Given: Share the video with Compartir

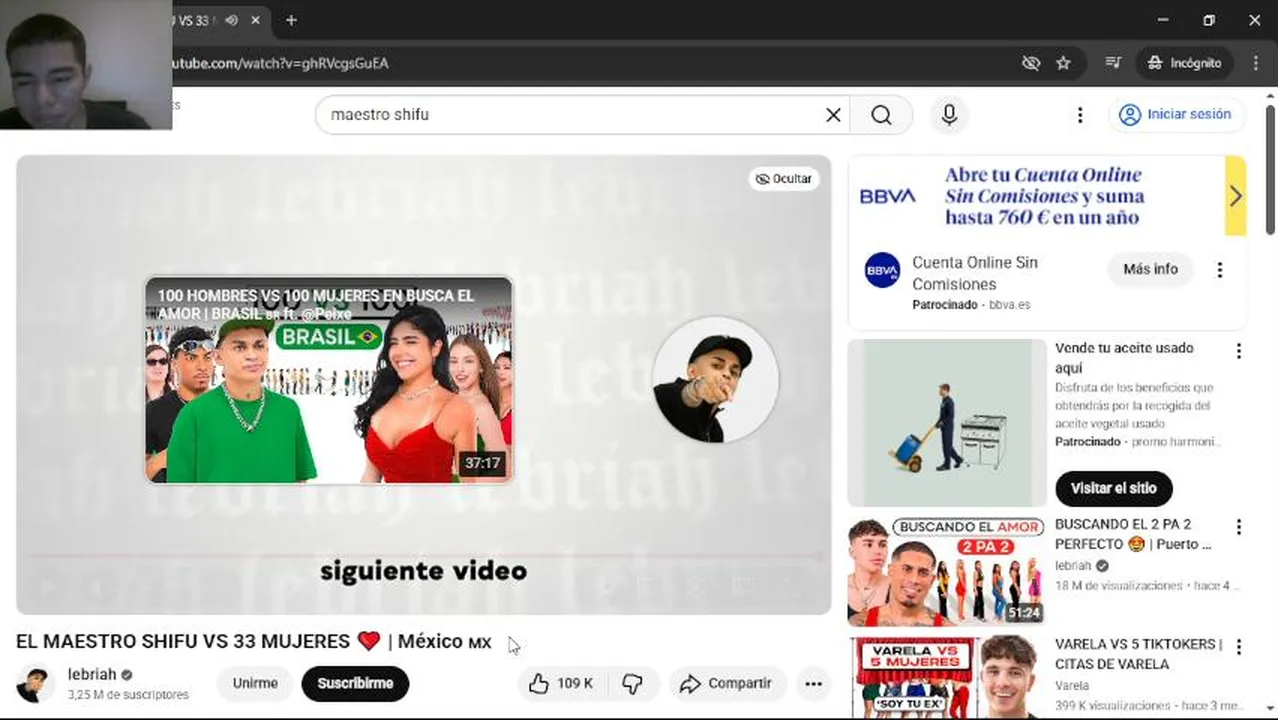Looking at the screenshot, I should pos(726,684).
